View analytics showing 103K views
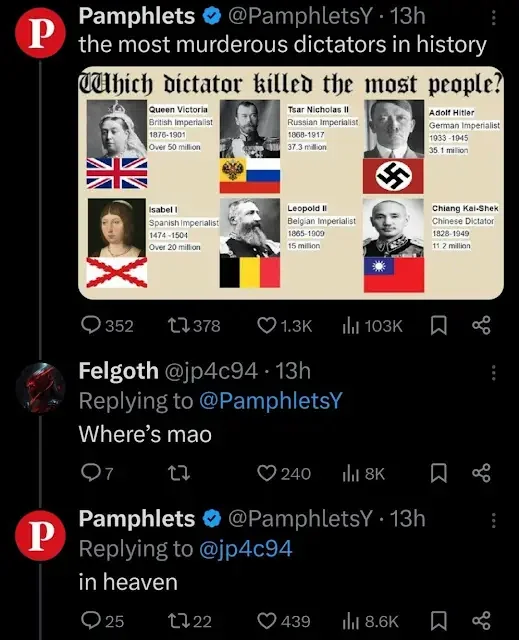Viewport: 519px width, 640px height. click(x=372, y=326)
